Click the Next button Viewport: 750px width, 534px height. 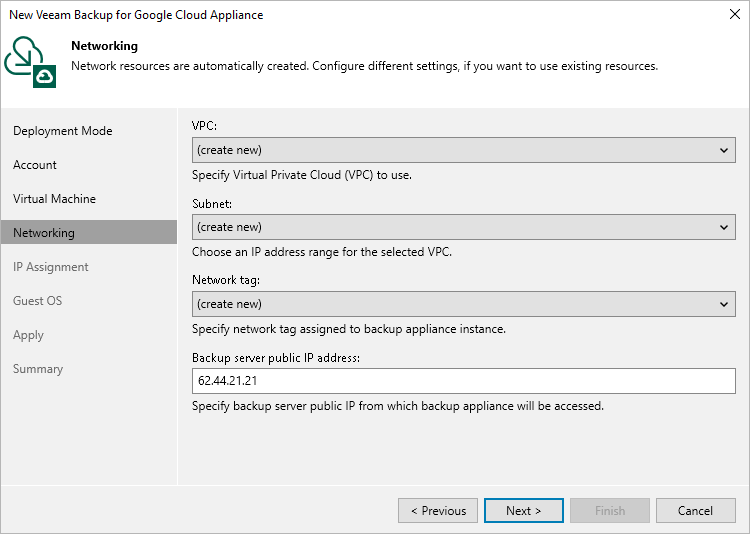pos(524,511)
